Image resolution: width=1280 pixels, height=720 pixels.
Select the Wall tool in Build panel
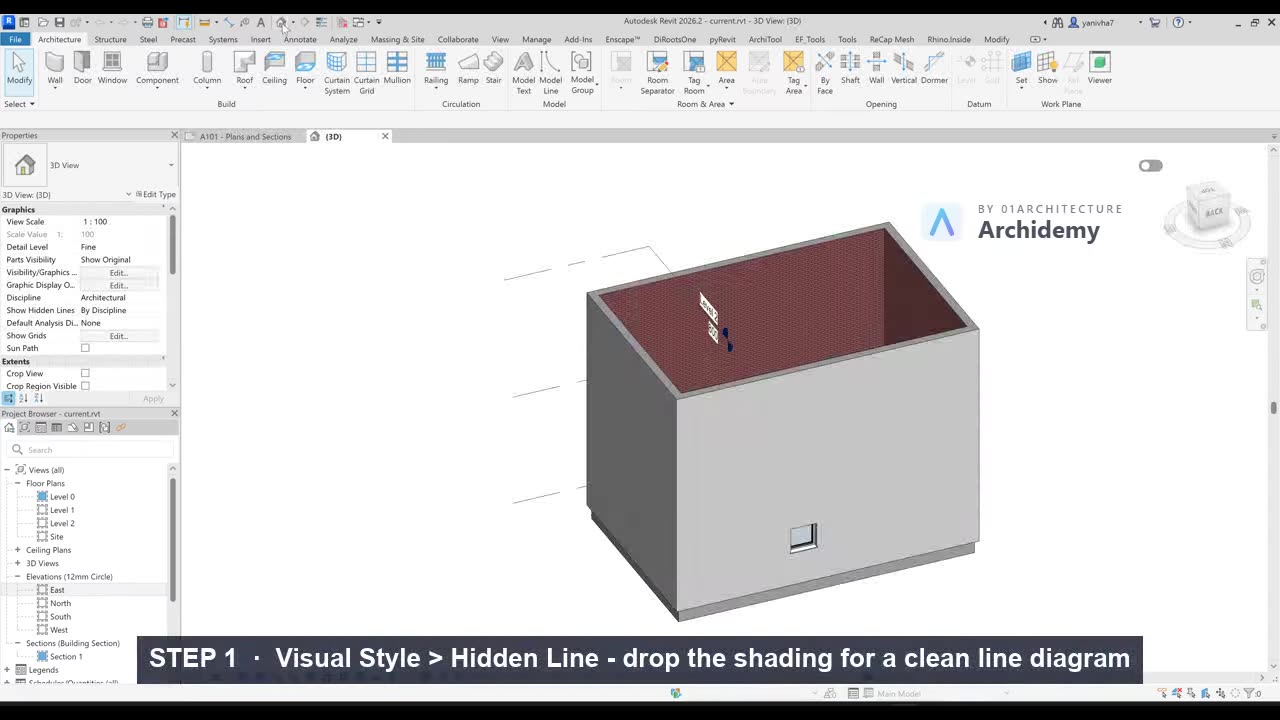point(55,68)
